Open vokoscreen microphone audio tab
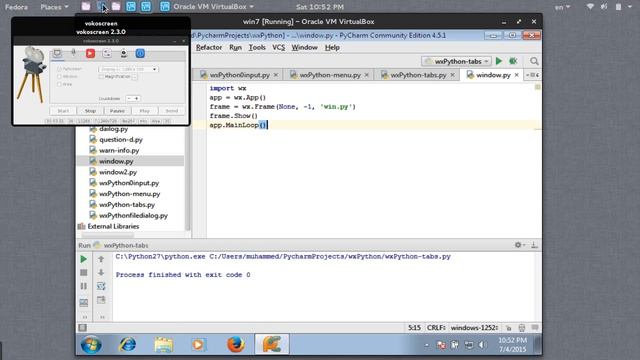Viewport: 640px width, 360px height. [x=73, y=53]
